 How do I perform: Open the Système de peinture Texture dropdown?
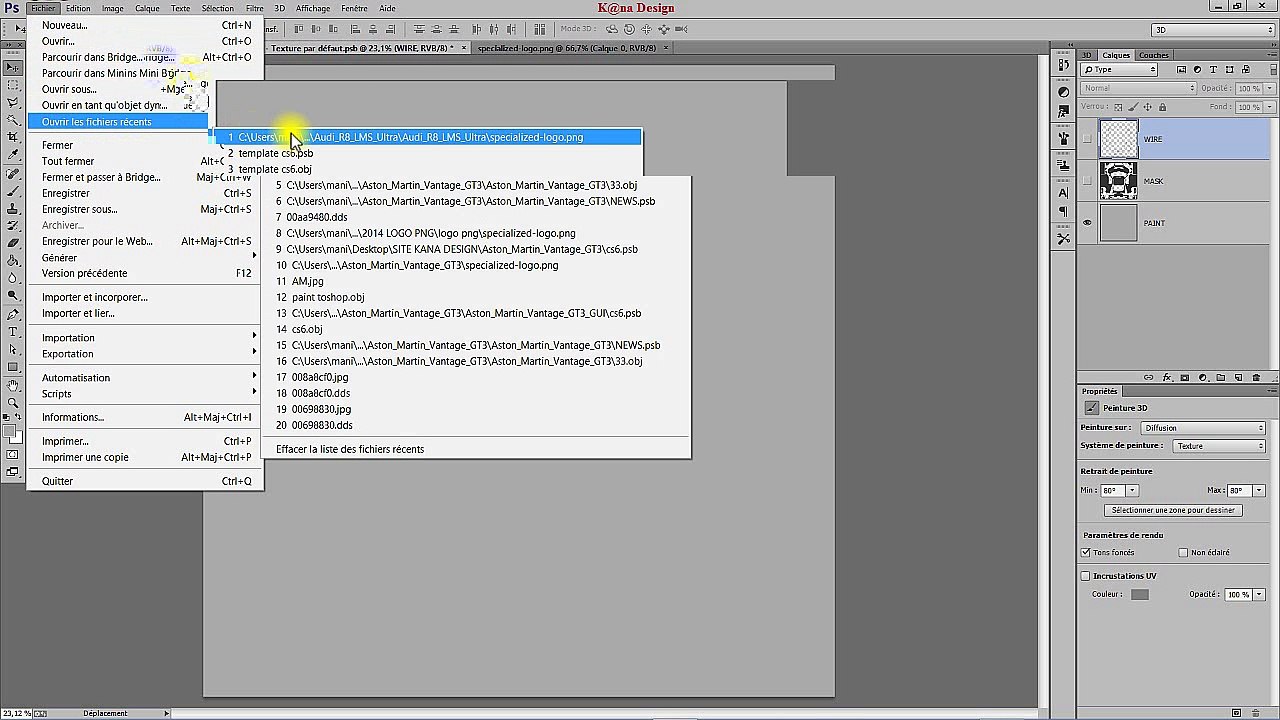(1219, 446)
